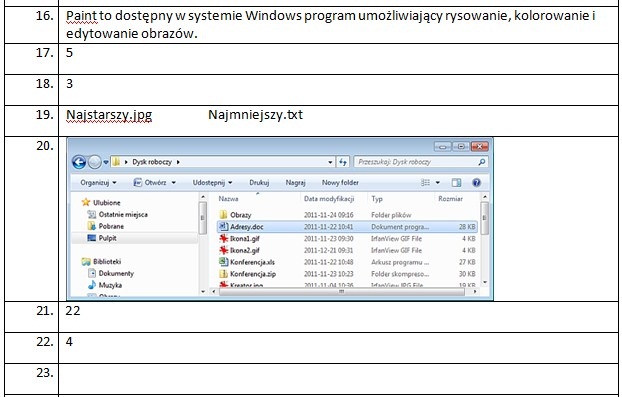Image resolution: width=622 pixels, height=397 pixels.
Task: Click the answer 5 in row 17
Action: click(69, 53)
